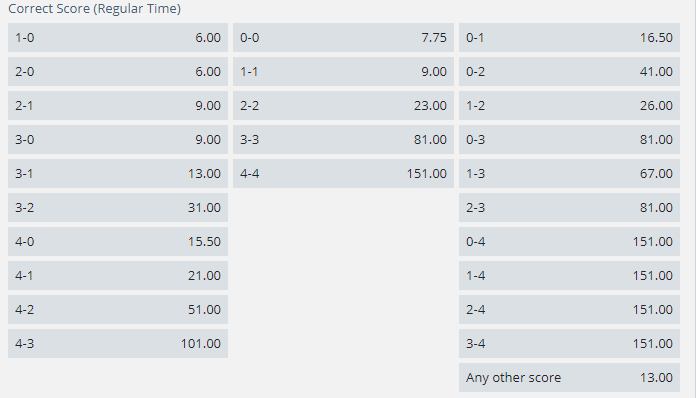Choose the 3-2 score at 31.00
The width and height of the screenshot is (696, 398).
click(118, 208)
